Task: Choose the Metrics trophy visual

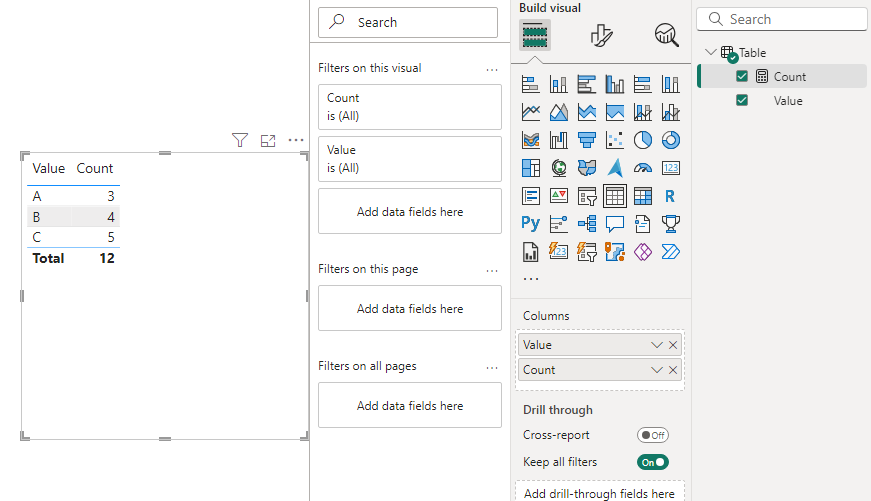Action: tap(670, 224)
